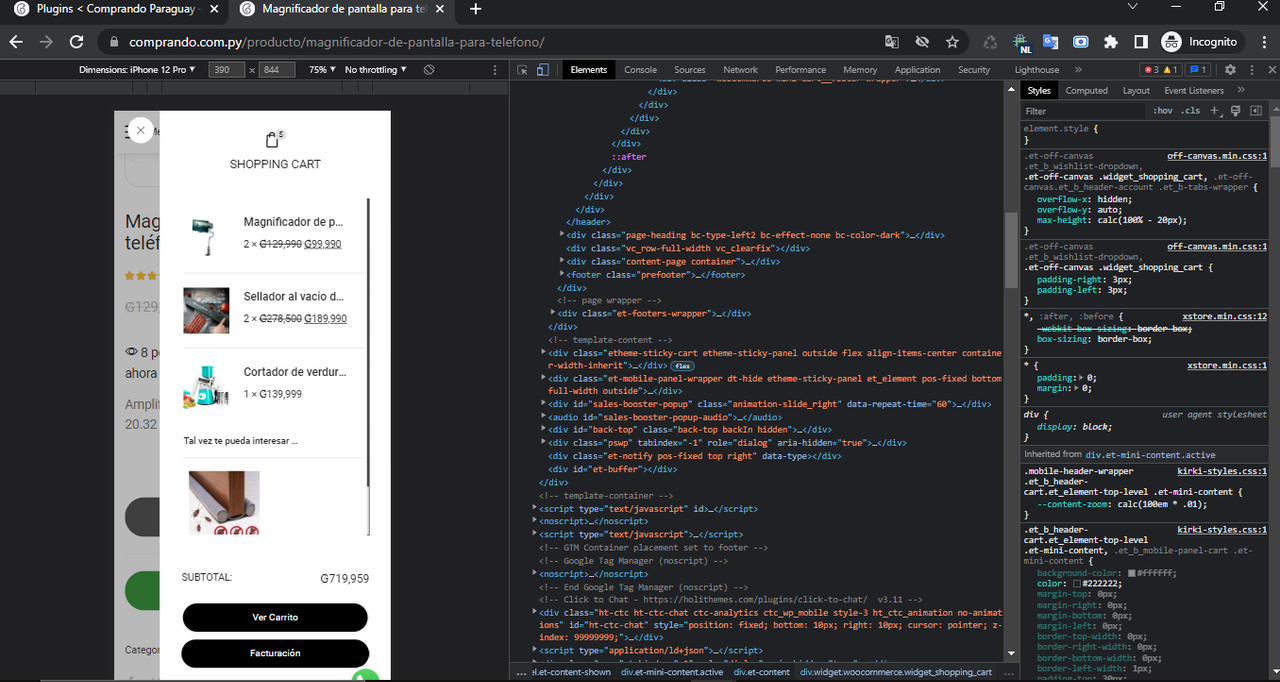Click Magnificador de p... cart item title

(293, 222)
